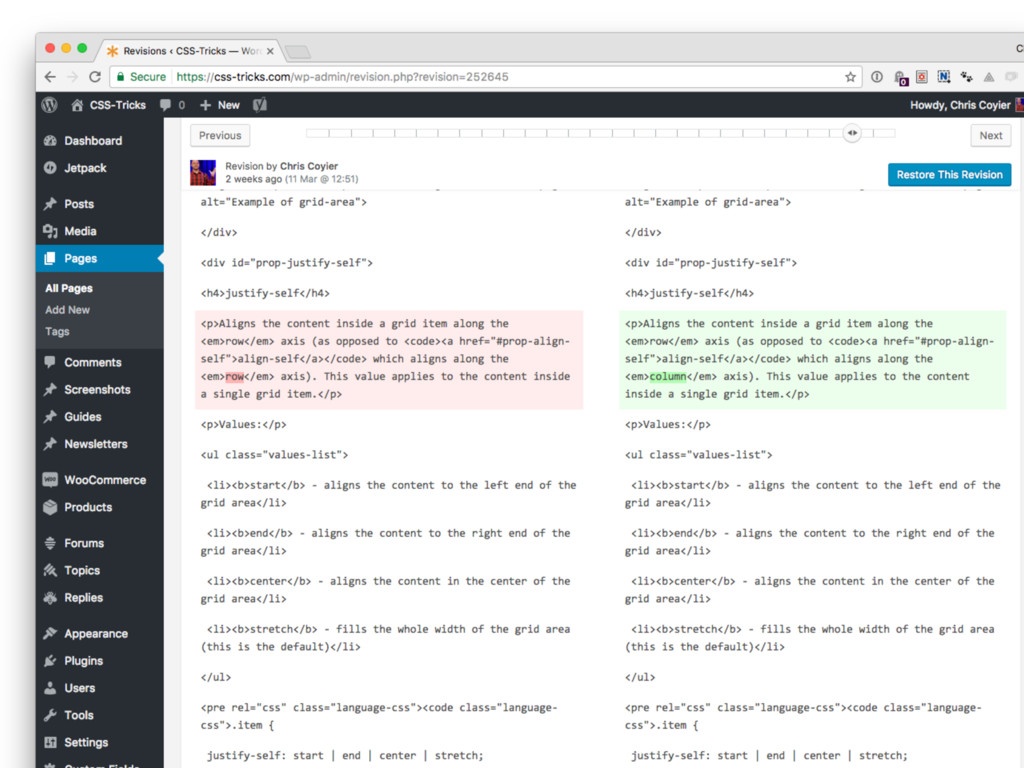Click the Previous revision button

tap(220, 136)
